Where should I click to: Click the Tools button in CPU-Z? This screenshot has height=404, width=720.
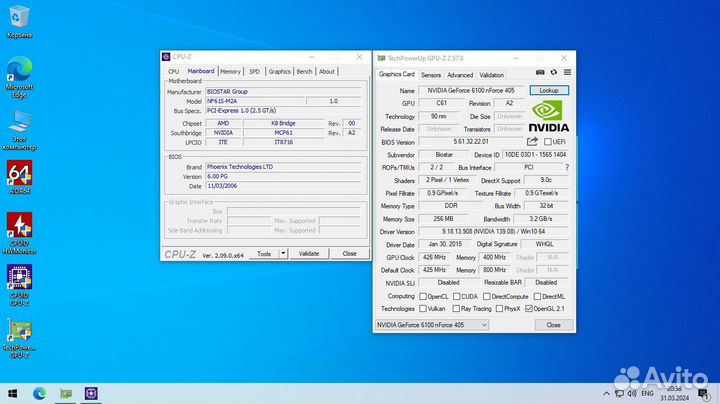point(264,253)
